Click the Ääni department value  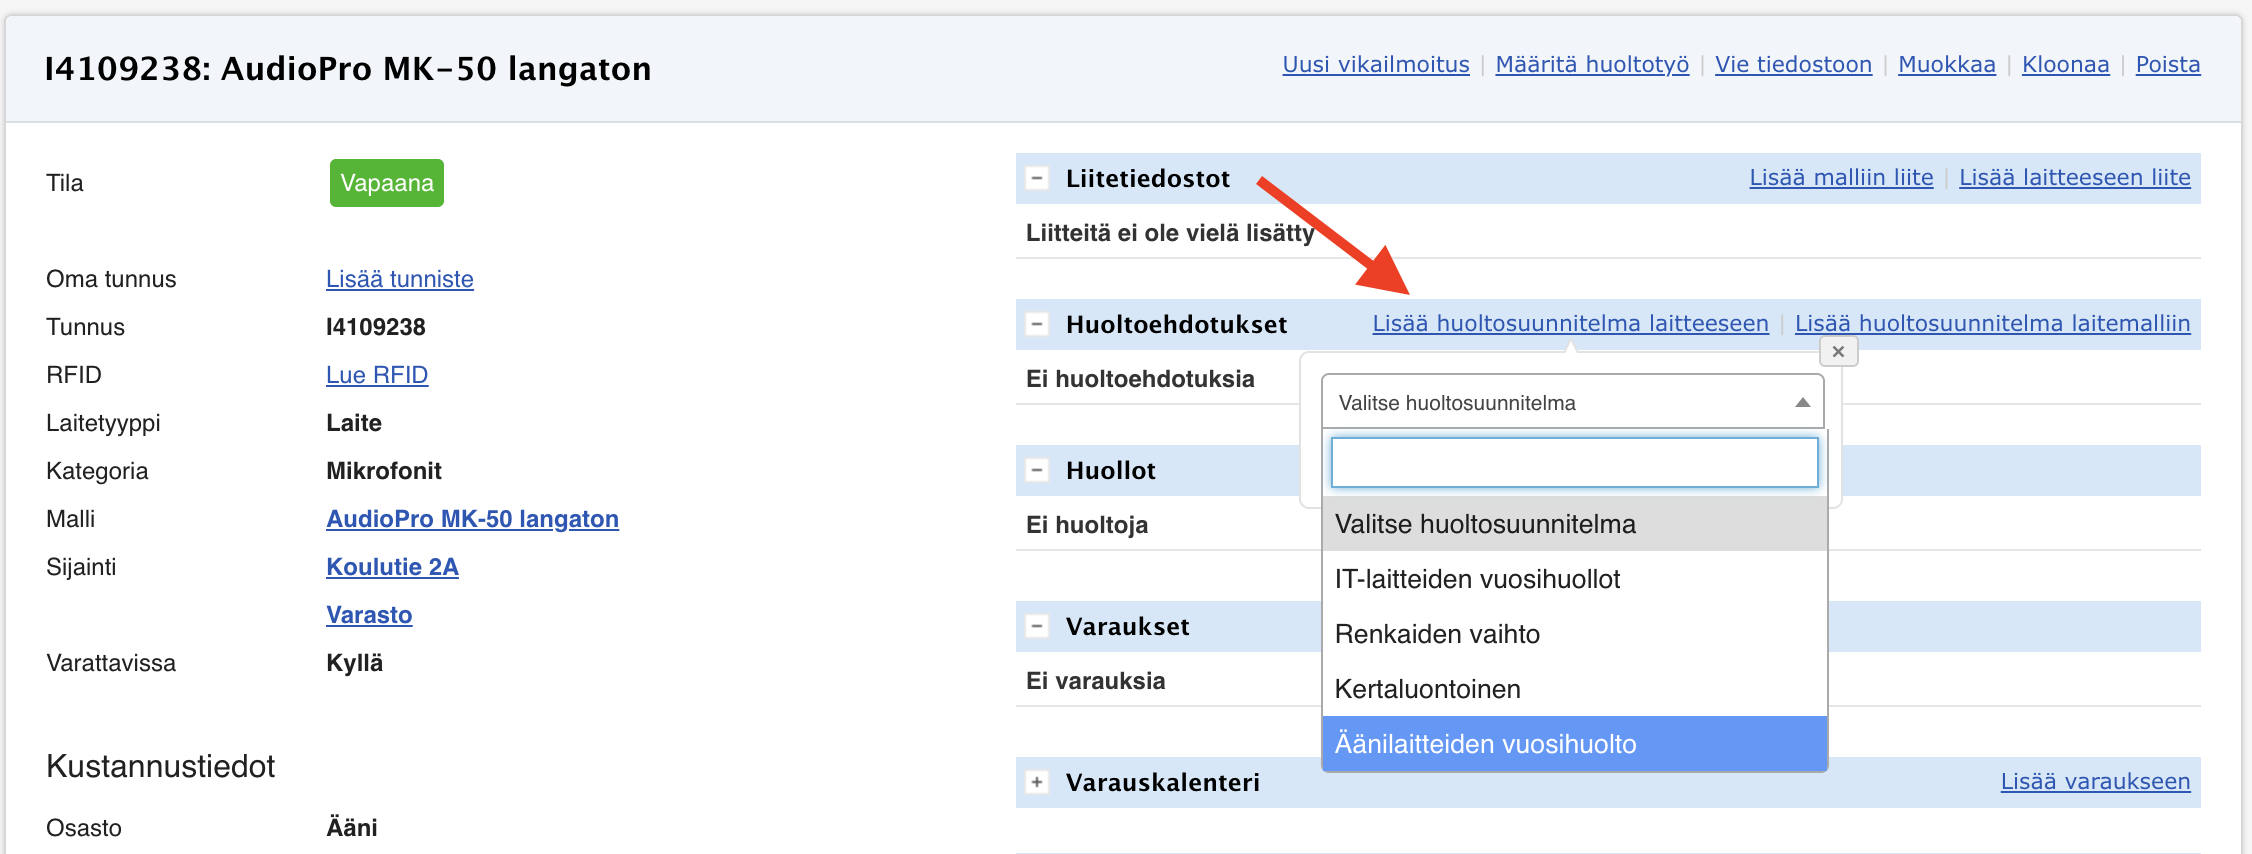click(x=352, y=828)
